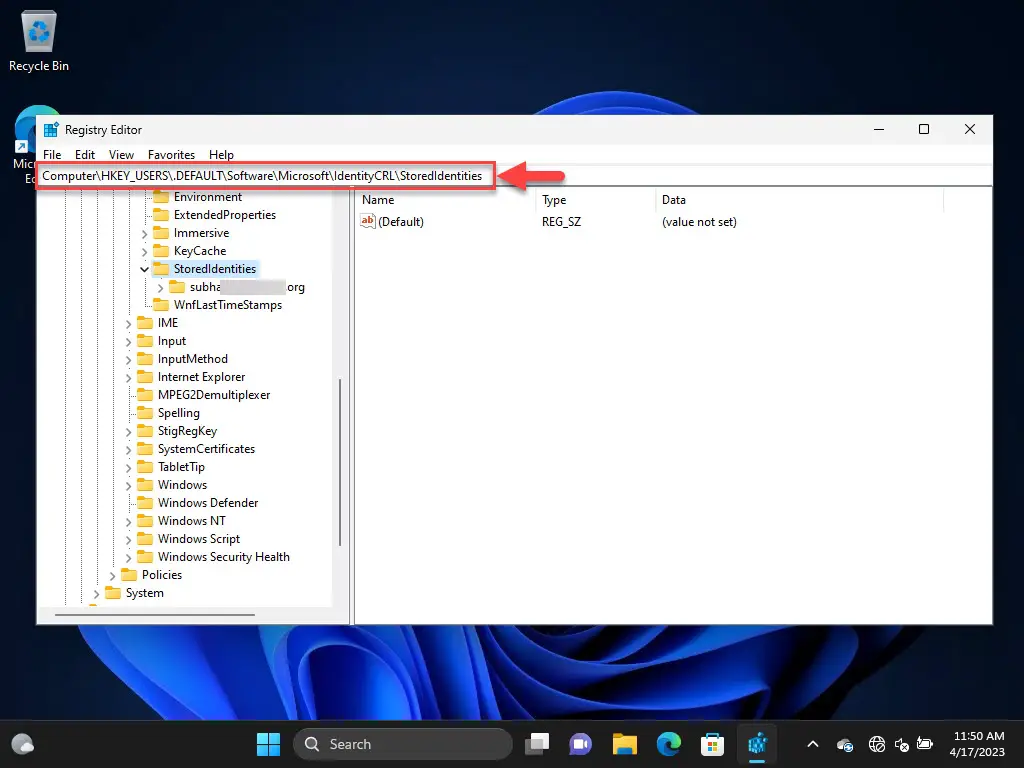Click the Registry Editor title bar icon
This screenshot has height=768, width=1024.
(x=51, y=129)
